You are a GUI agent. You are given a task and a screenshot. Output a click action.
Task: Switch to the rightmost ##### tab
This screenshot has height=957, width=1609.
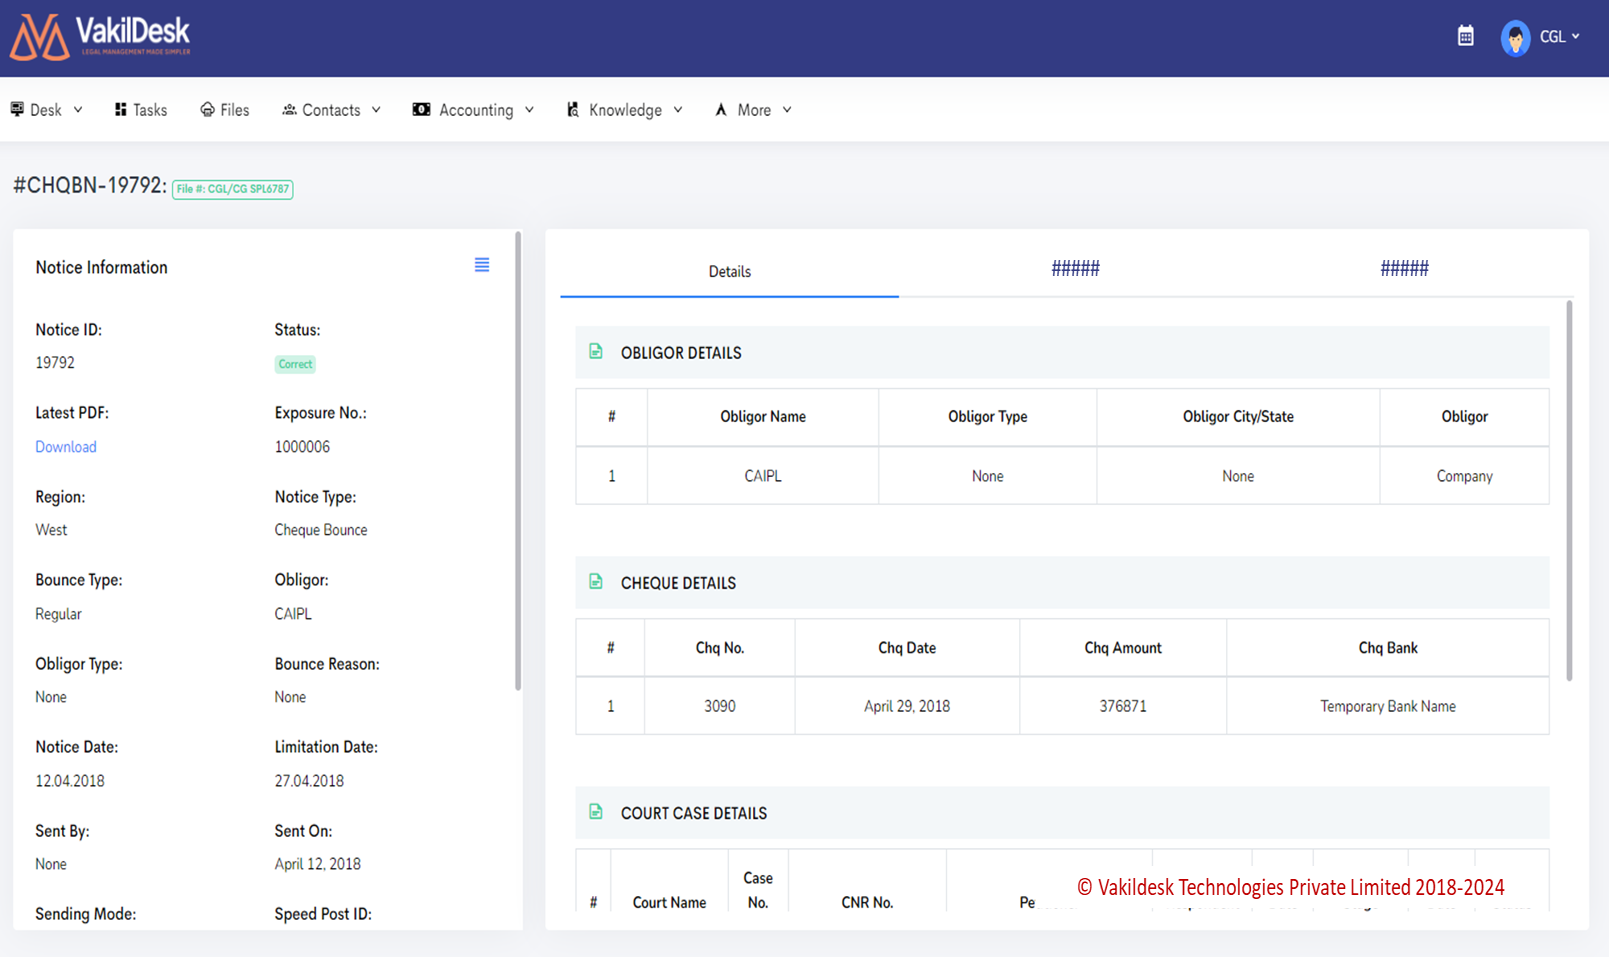[1404, 268]
